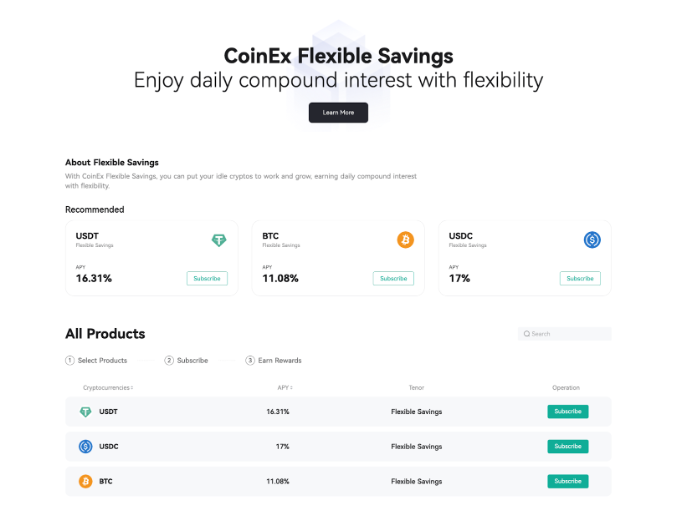The image size is (682, 512).
Task: Click the blue USDC icon in Recommended card
Action: [x=592, y=240]
